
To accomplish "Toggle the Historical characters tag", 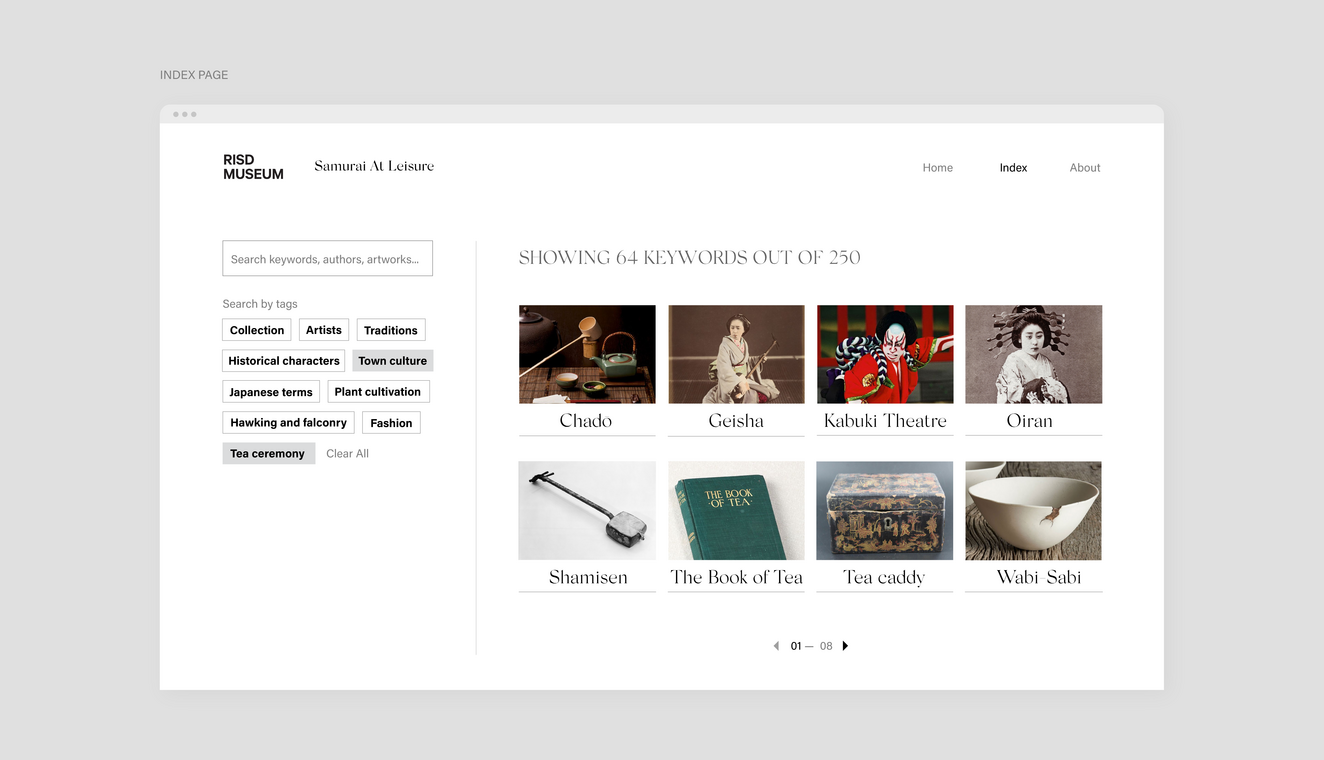I will coord(283,361).
